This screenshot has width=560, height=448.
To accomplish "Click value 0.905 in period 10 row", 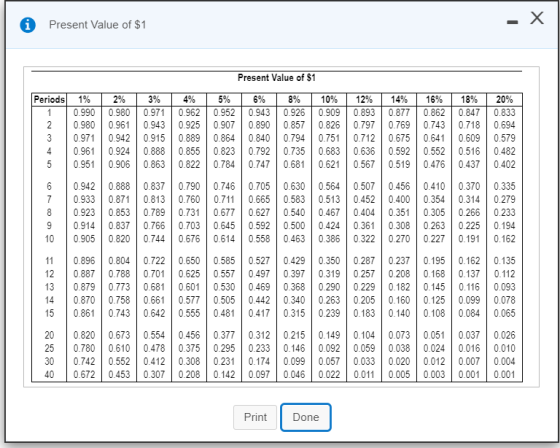I will click(84, 239).
